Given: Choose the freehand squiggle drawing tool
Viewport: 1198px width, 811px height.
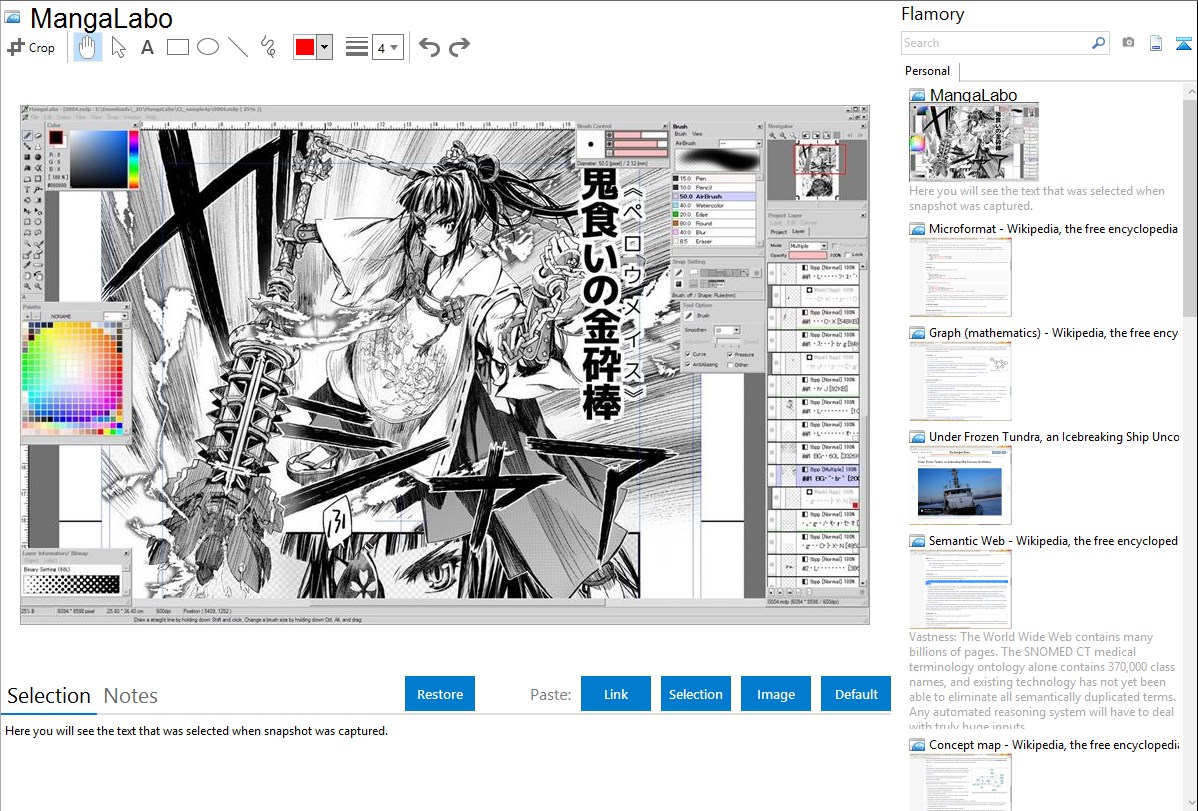Looking at the screenshot, I should (268, 47).
